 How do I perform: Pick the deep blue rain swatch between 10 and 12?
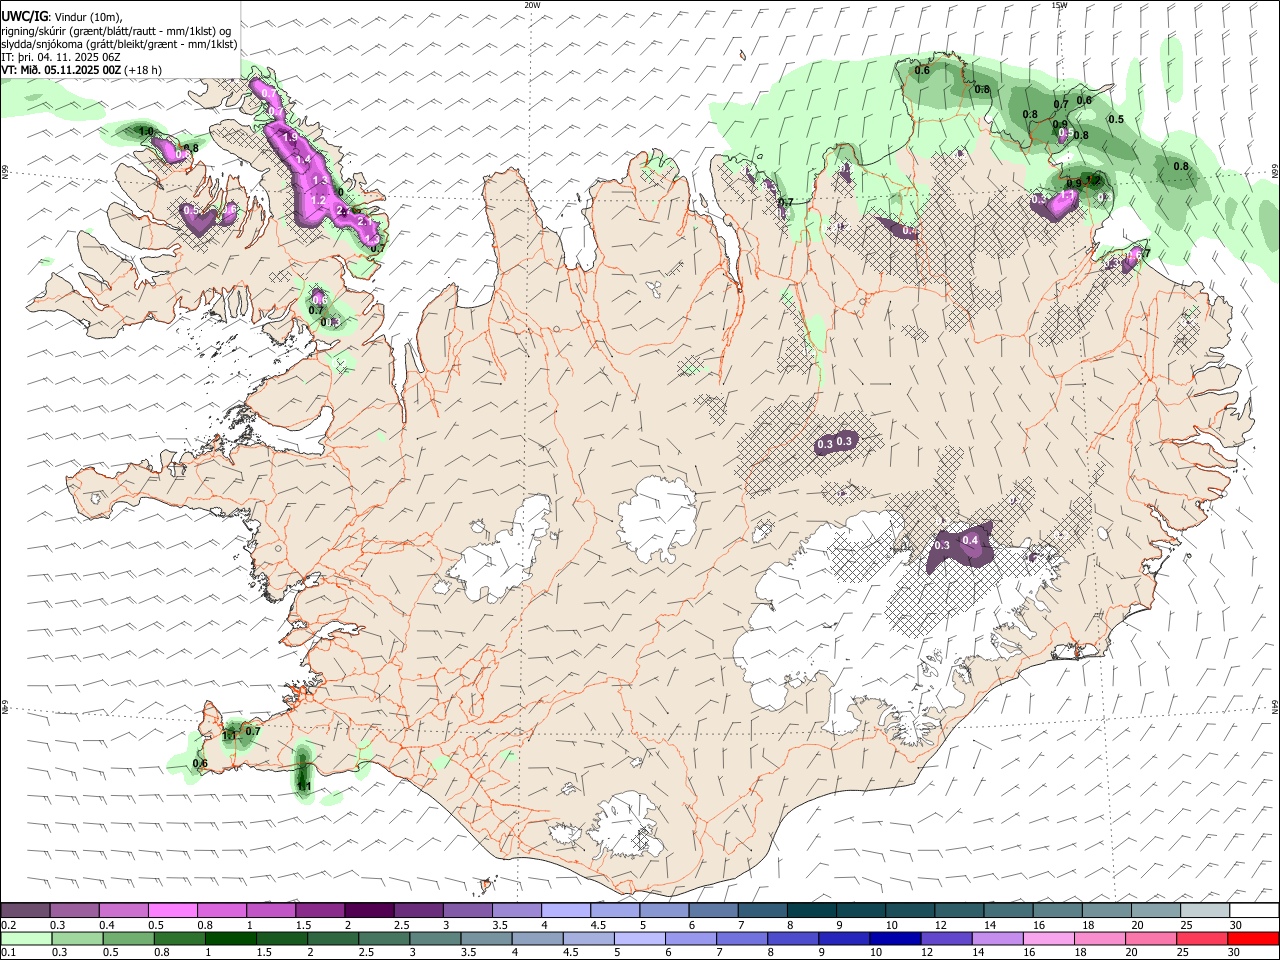click(895, 938)
